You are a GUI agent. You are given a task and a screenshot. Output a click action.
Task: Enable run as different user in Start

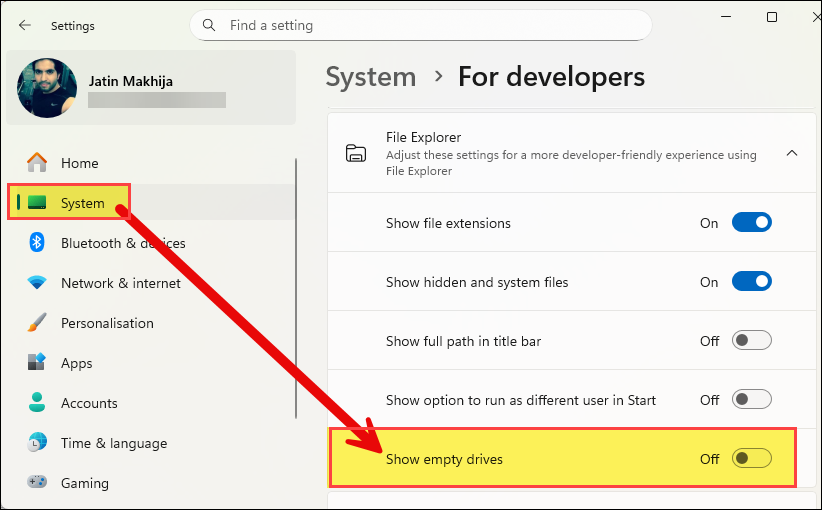click(751, 400)
